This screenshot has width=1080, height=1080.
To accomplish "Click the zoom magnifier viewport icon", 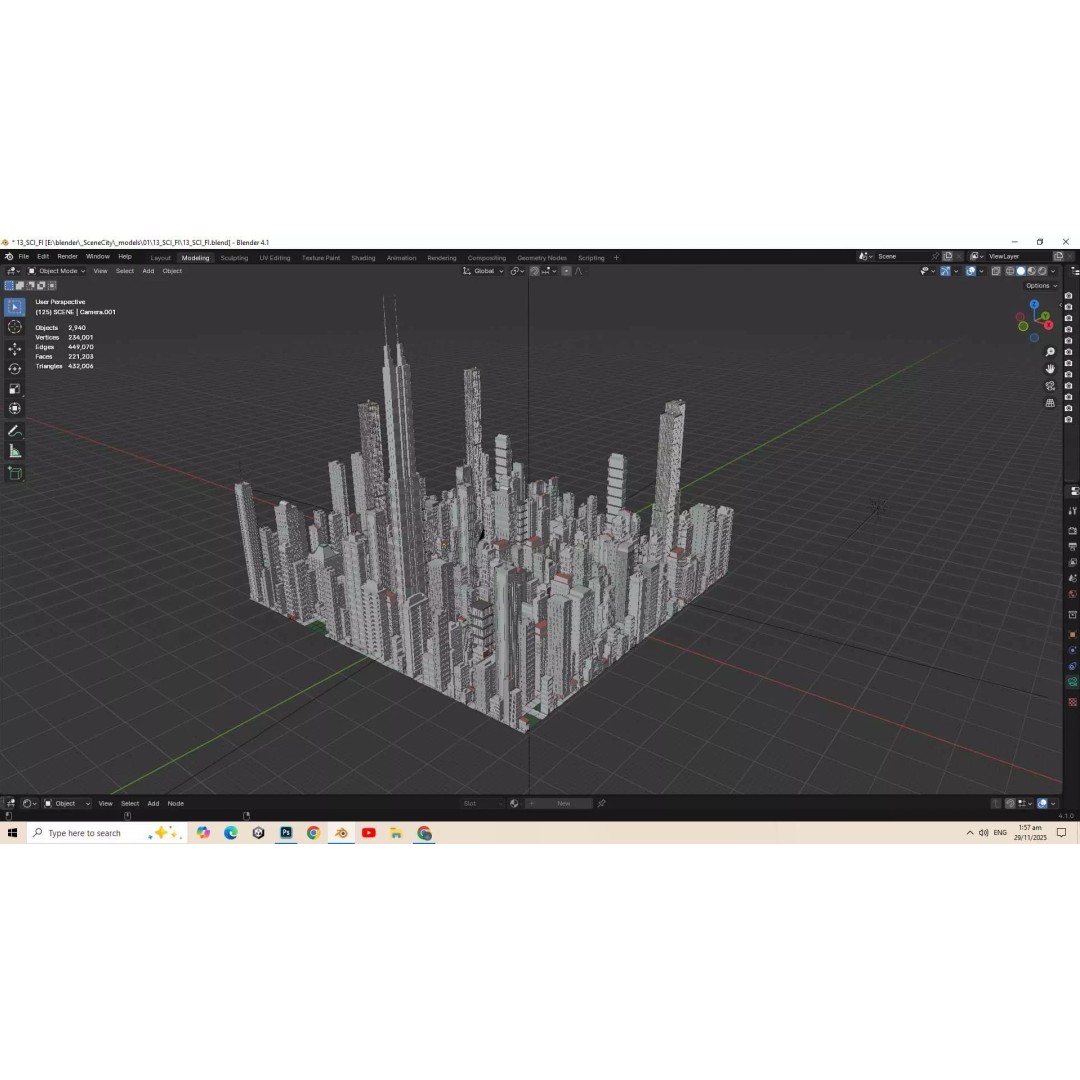I will [1050, 352].
